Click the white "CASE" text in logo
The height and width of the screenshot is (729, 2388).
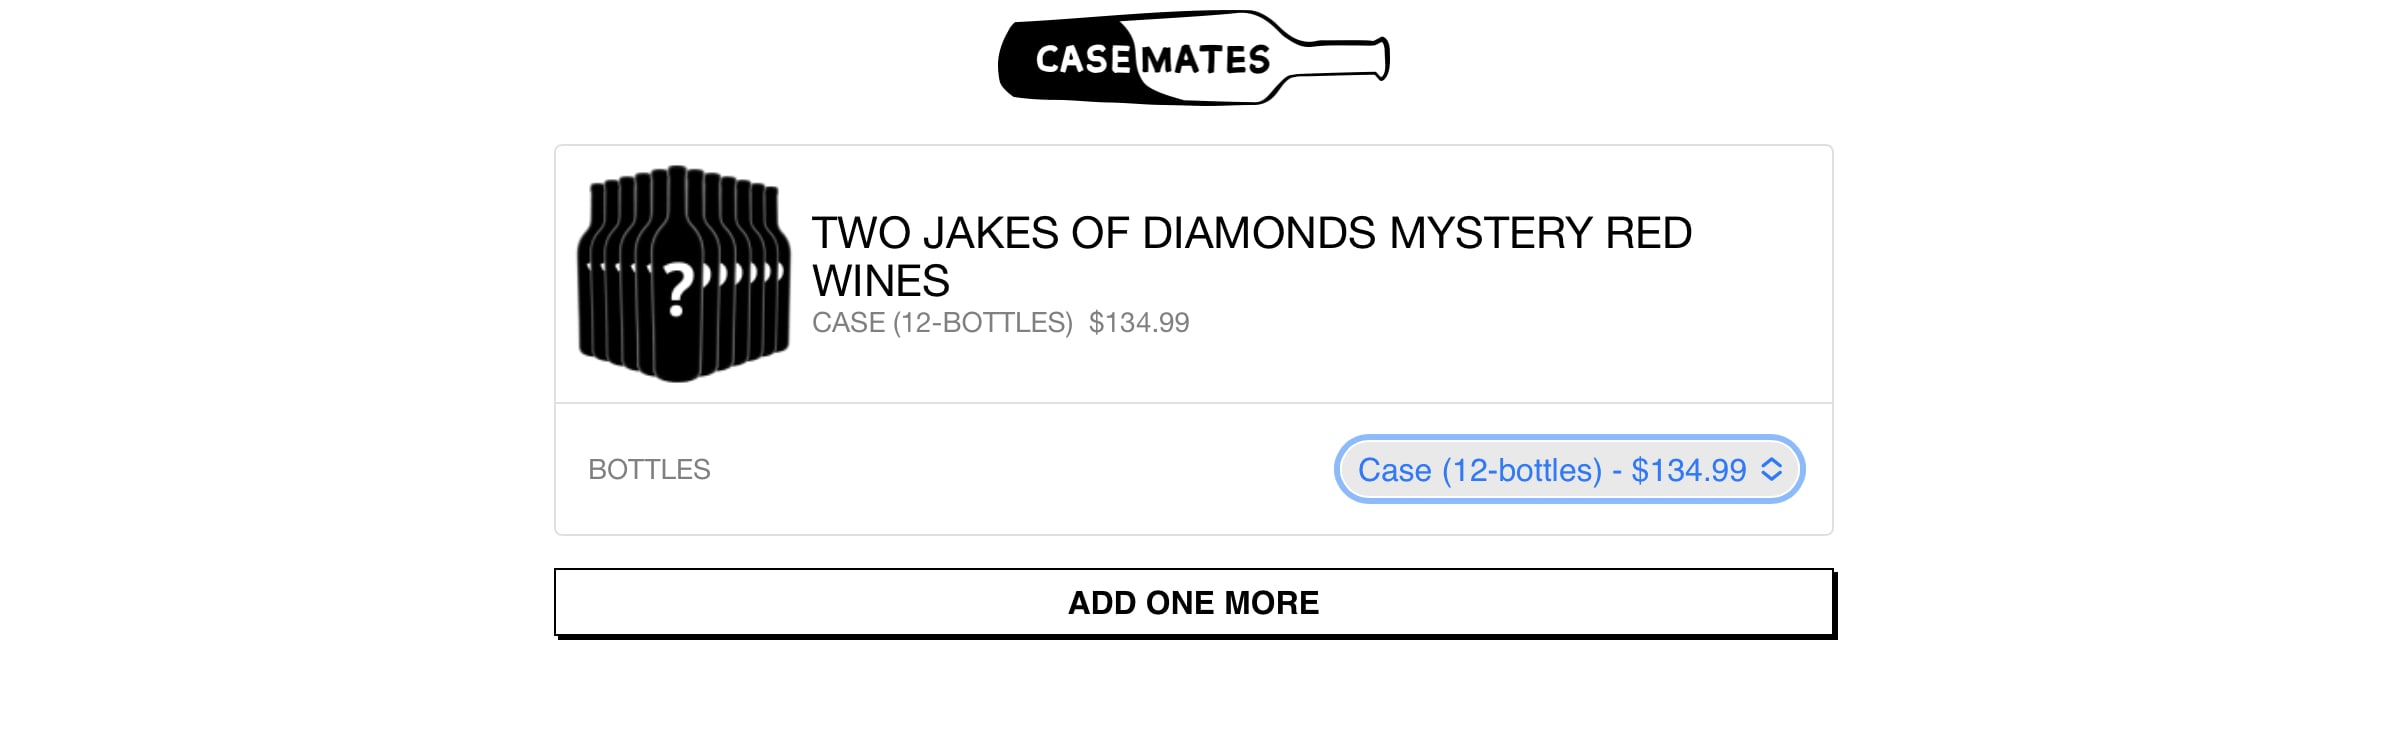tap(1083, 60)
